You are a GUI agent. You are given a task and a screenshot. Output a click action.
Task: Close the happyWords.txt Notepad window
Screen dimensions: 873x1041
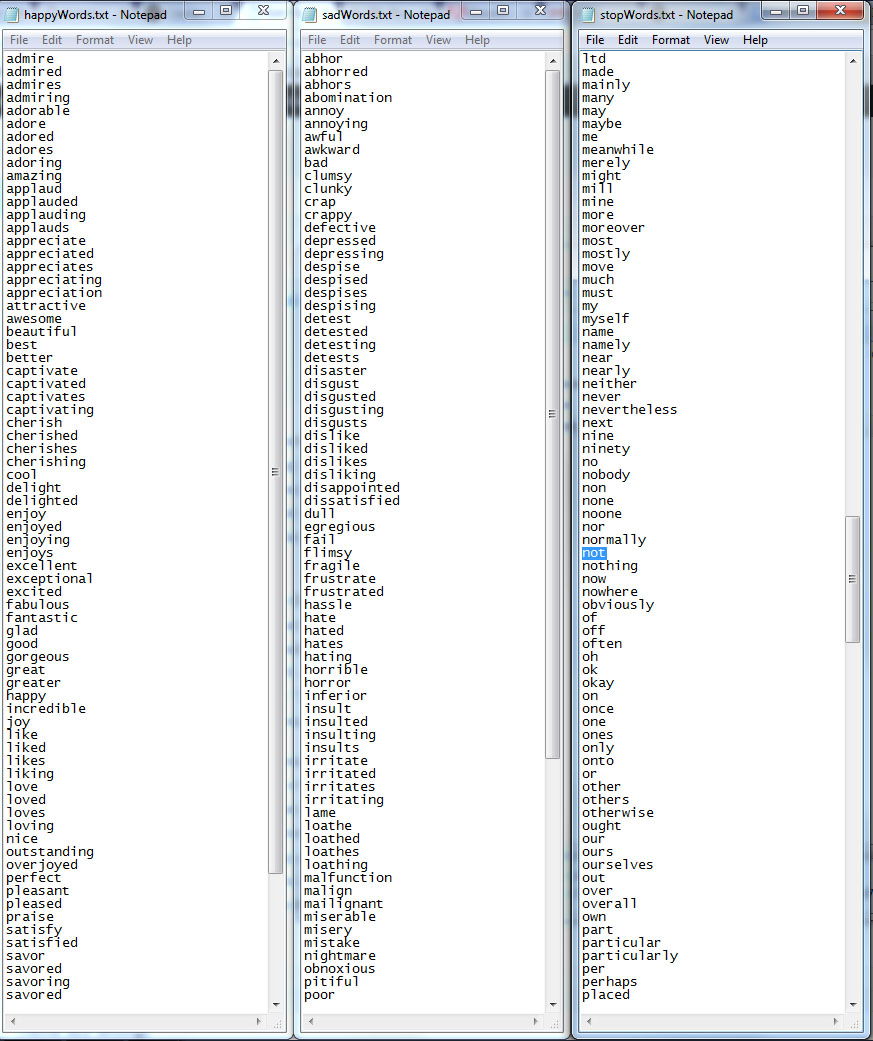tap(264, 11)
